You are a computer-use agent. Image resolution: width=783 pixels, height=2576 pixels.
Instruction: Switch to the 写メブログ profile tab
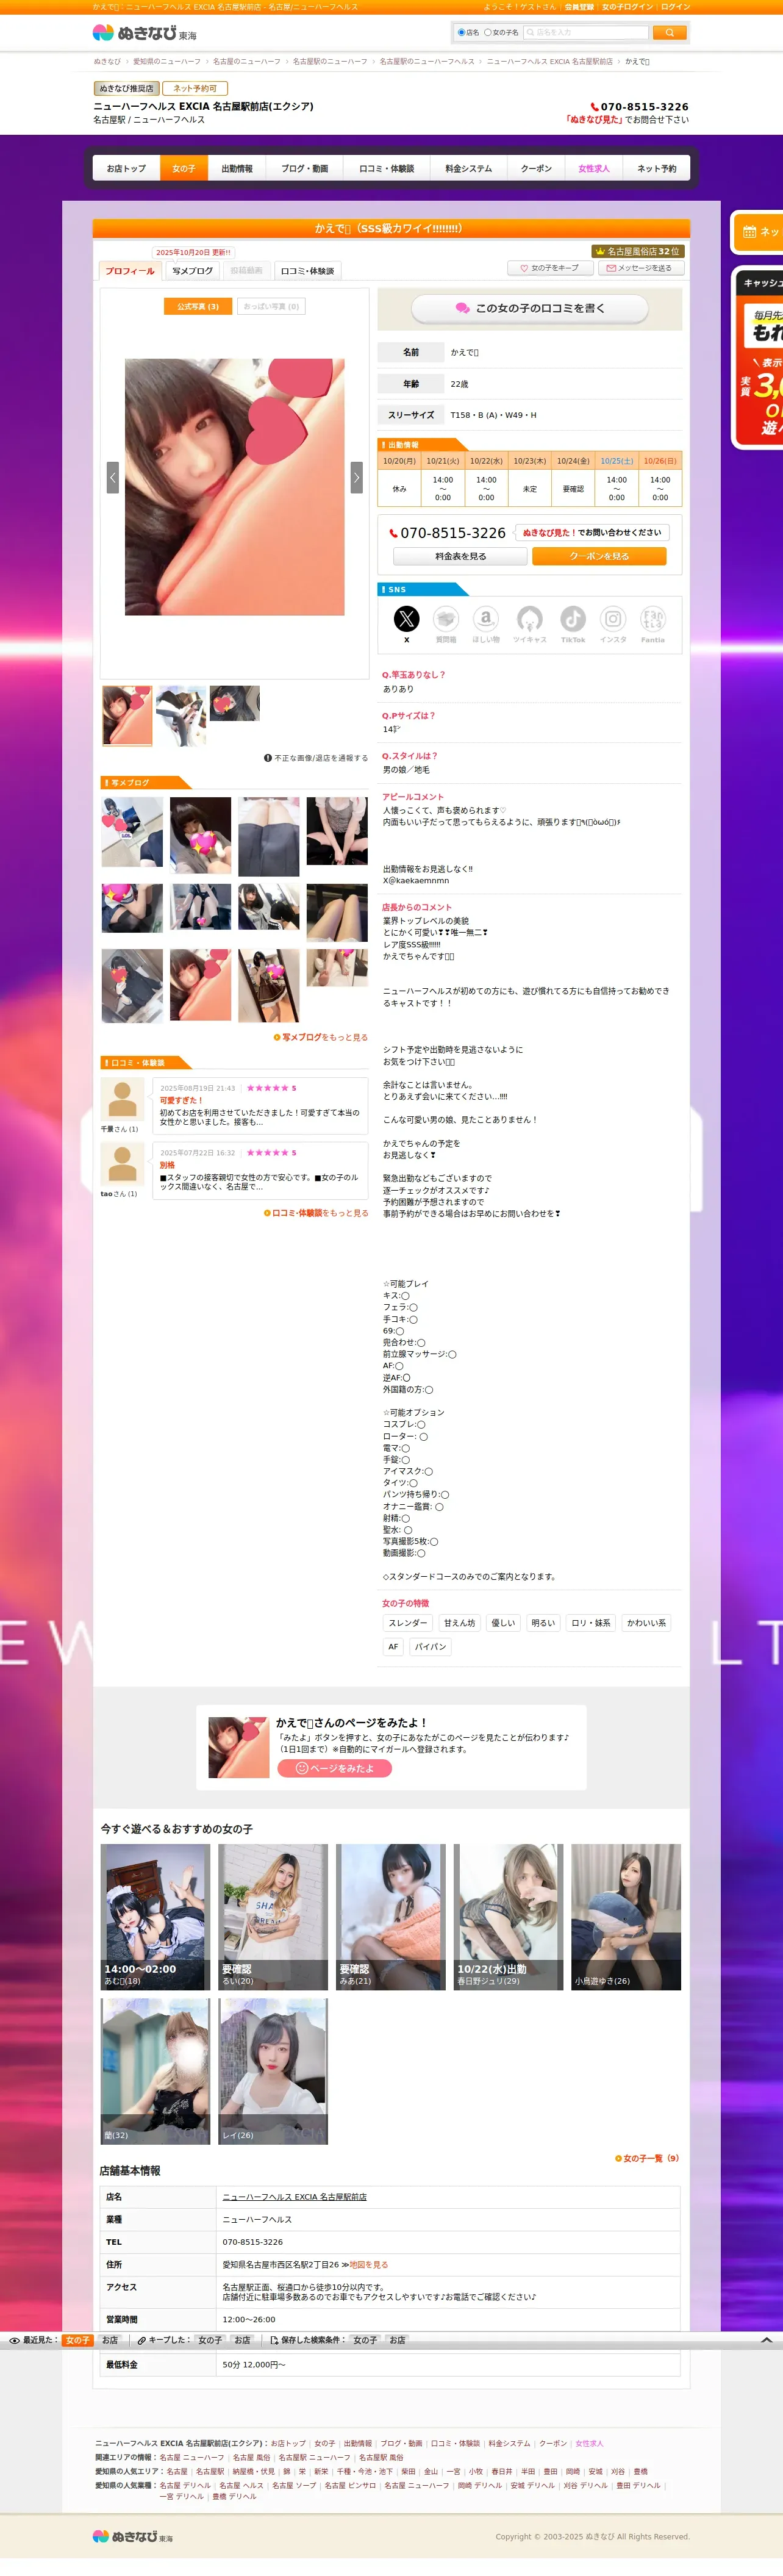coord(192,271)
